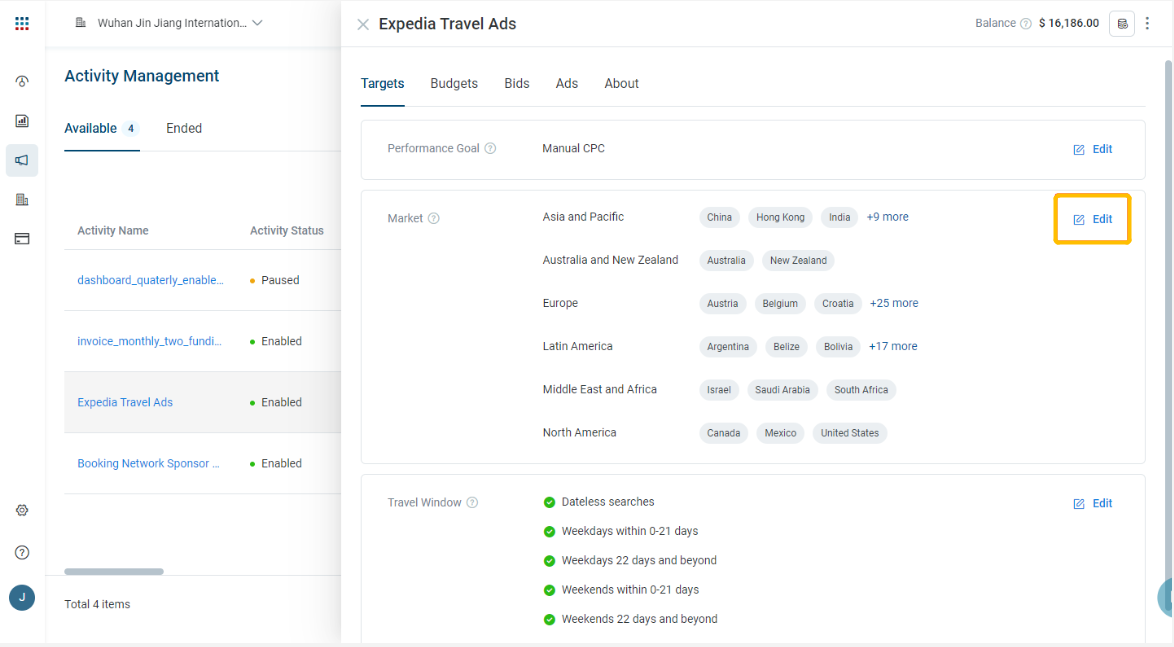Click the activity table horizontal scrollbar
Screen dimensions: 1174x647
click(x=114, y=571)
